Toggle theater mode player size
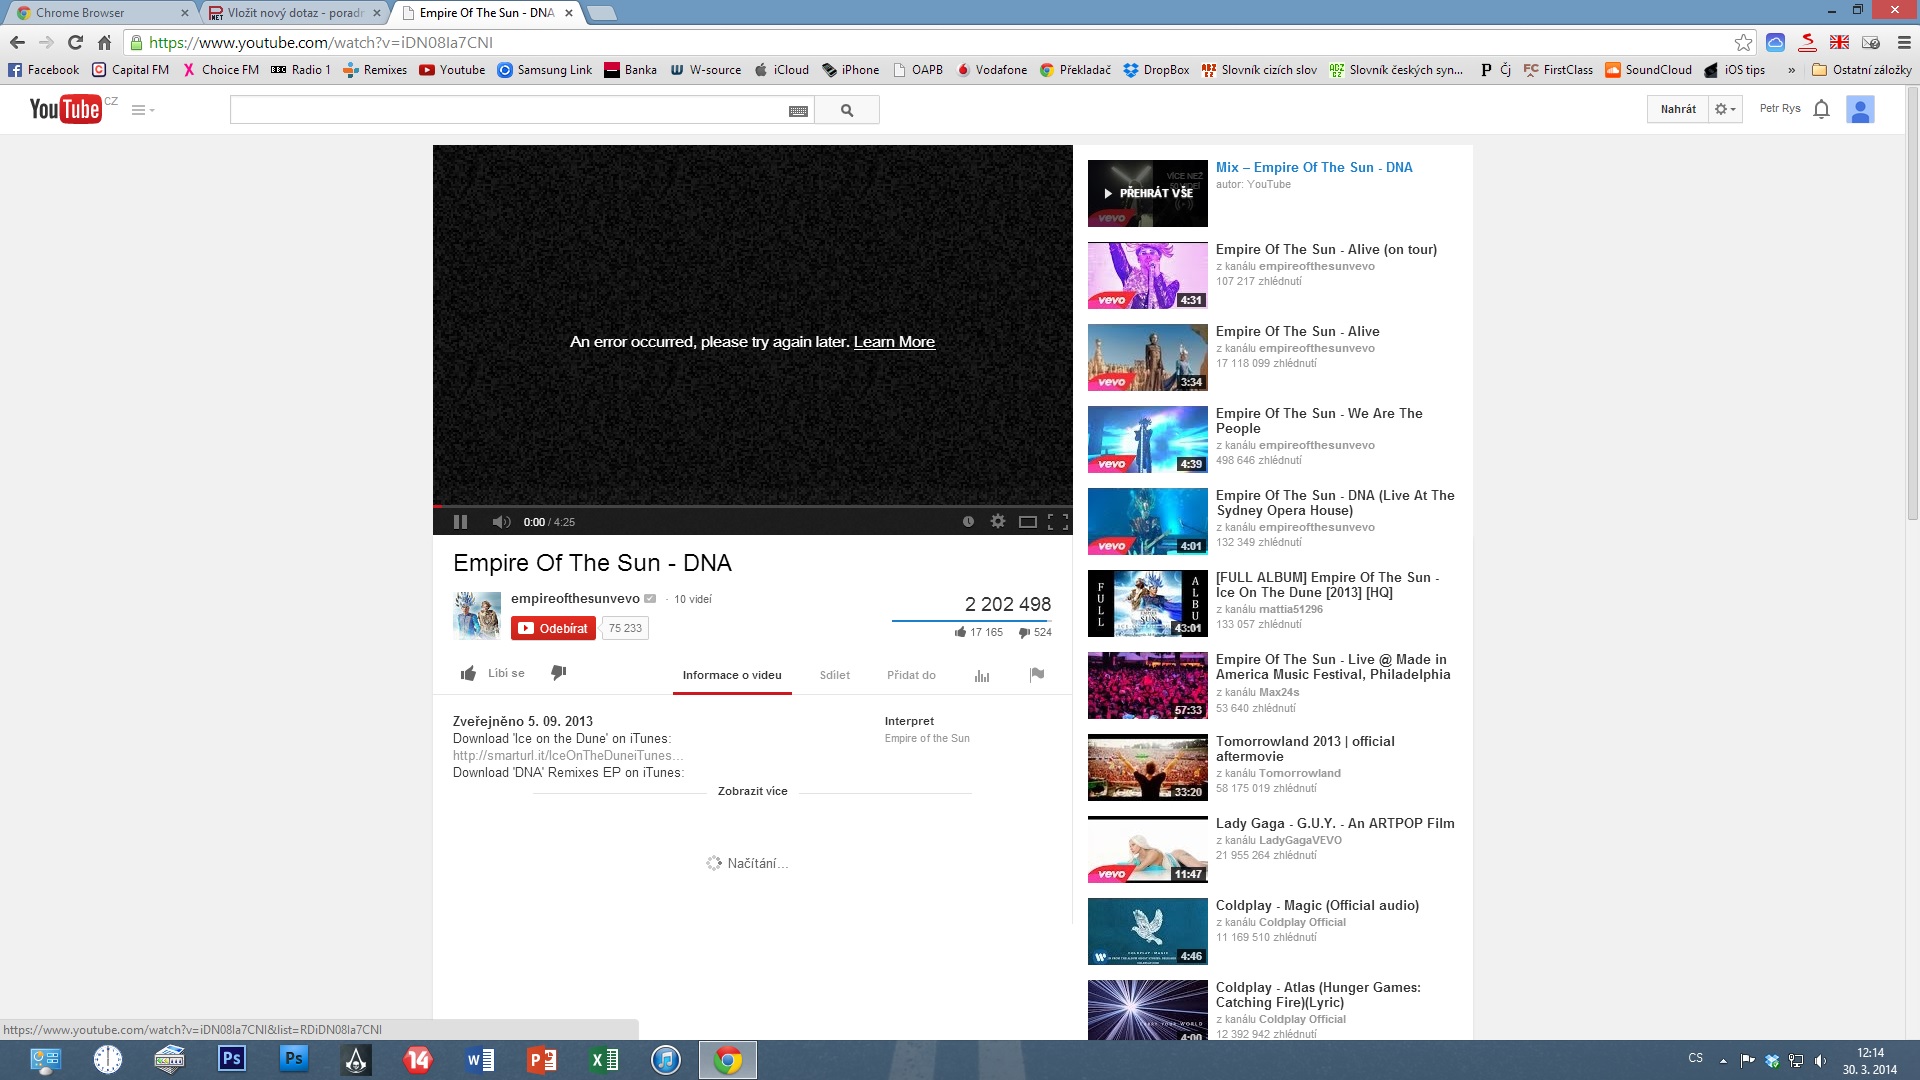Viewport: 1920px width, 1080px height. click(1027, 521)
